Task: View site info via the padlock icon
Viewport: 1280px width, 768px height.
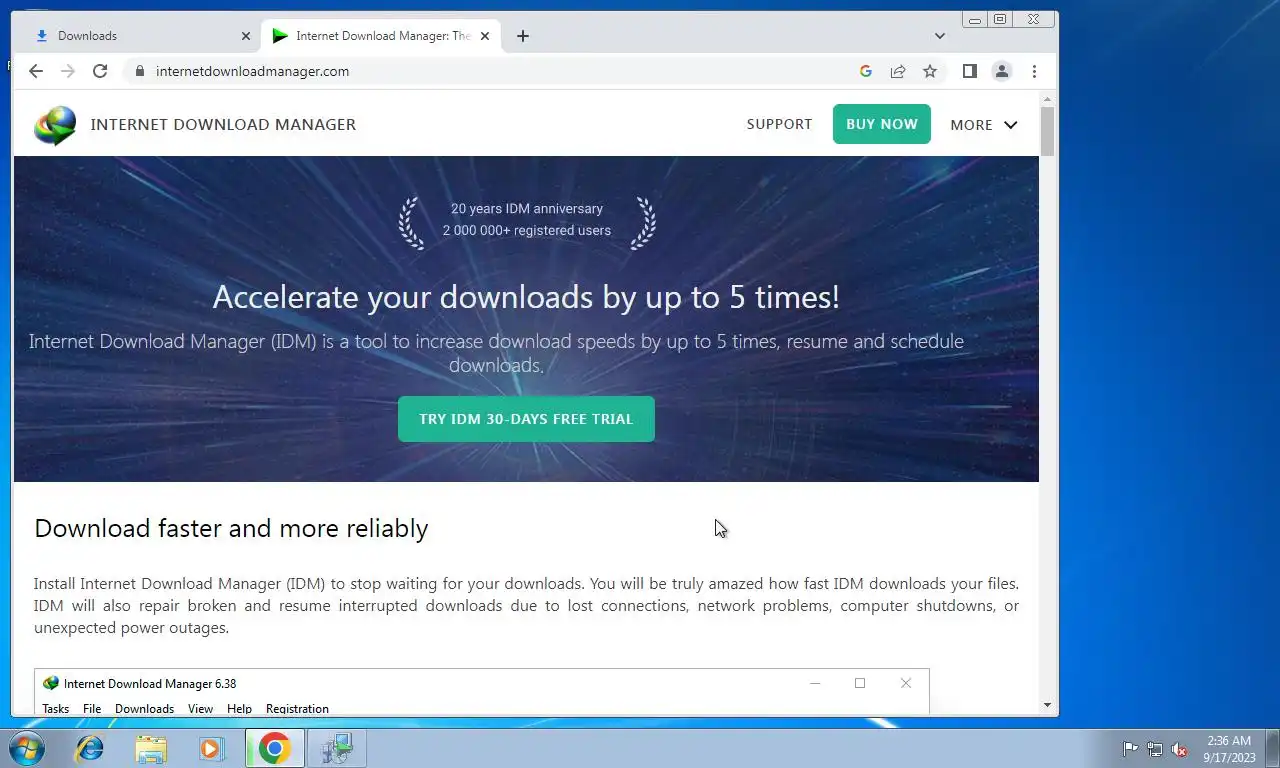Action: pos(139,71)
